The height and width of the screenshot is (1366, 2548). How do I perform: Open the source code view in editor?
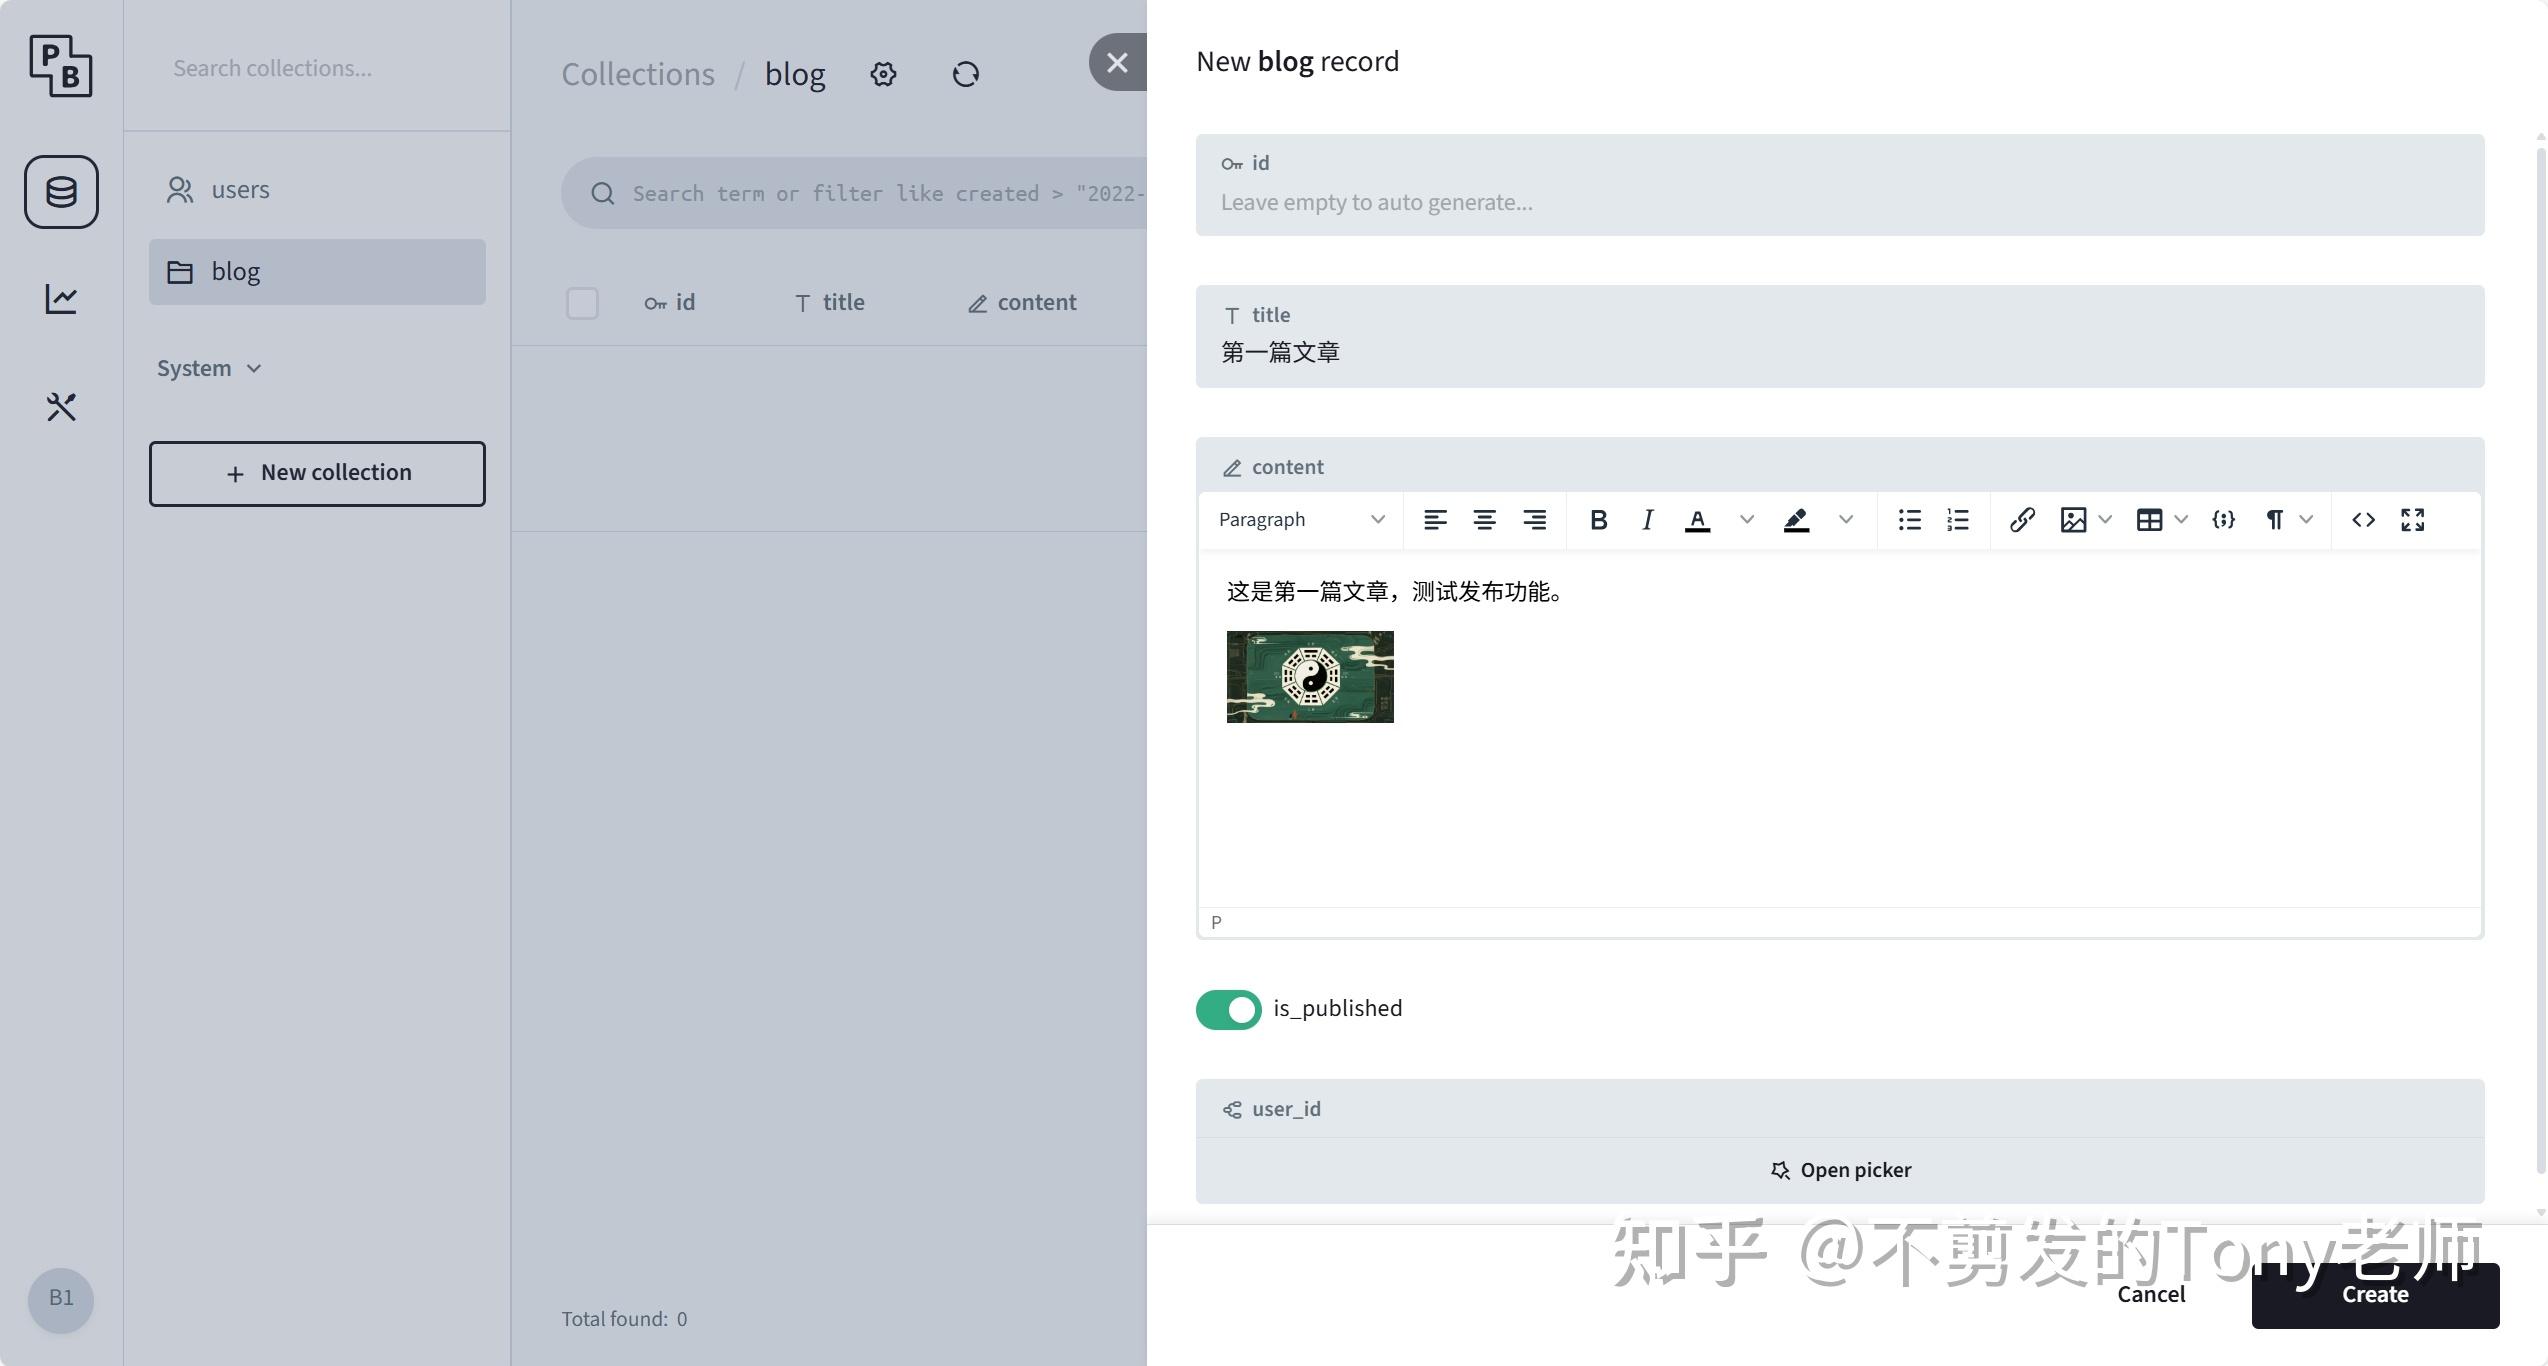2363,519
